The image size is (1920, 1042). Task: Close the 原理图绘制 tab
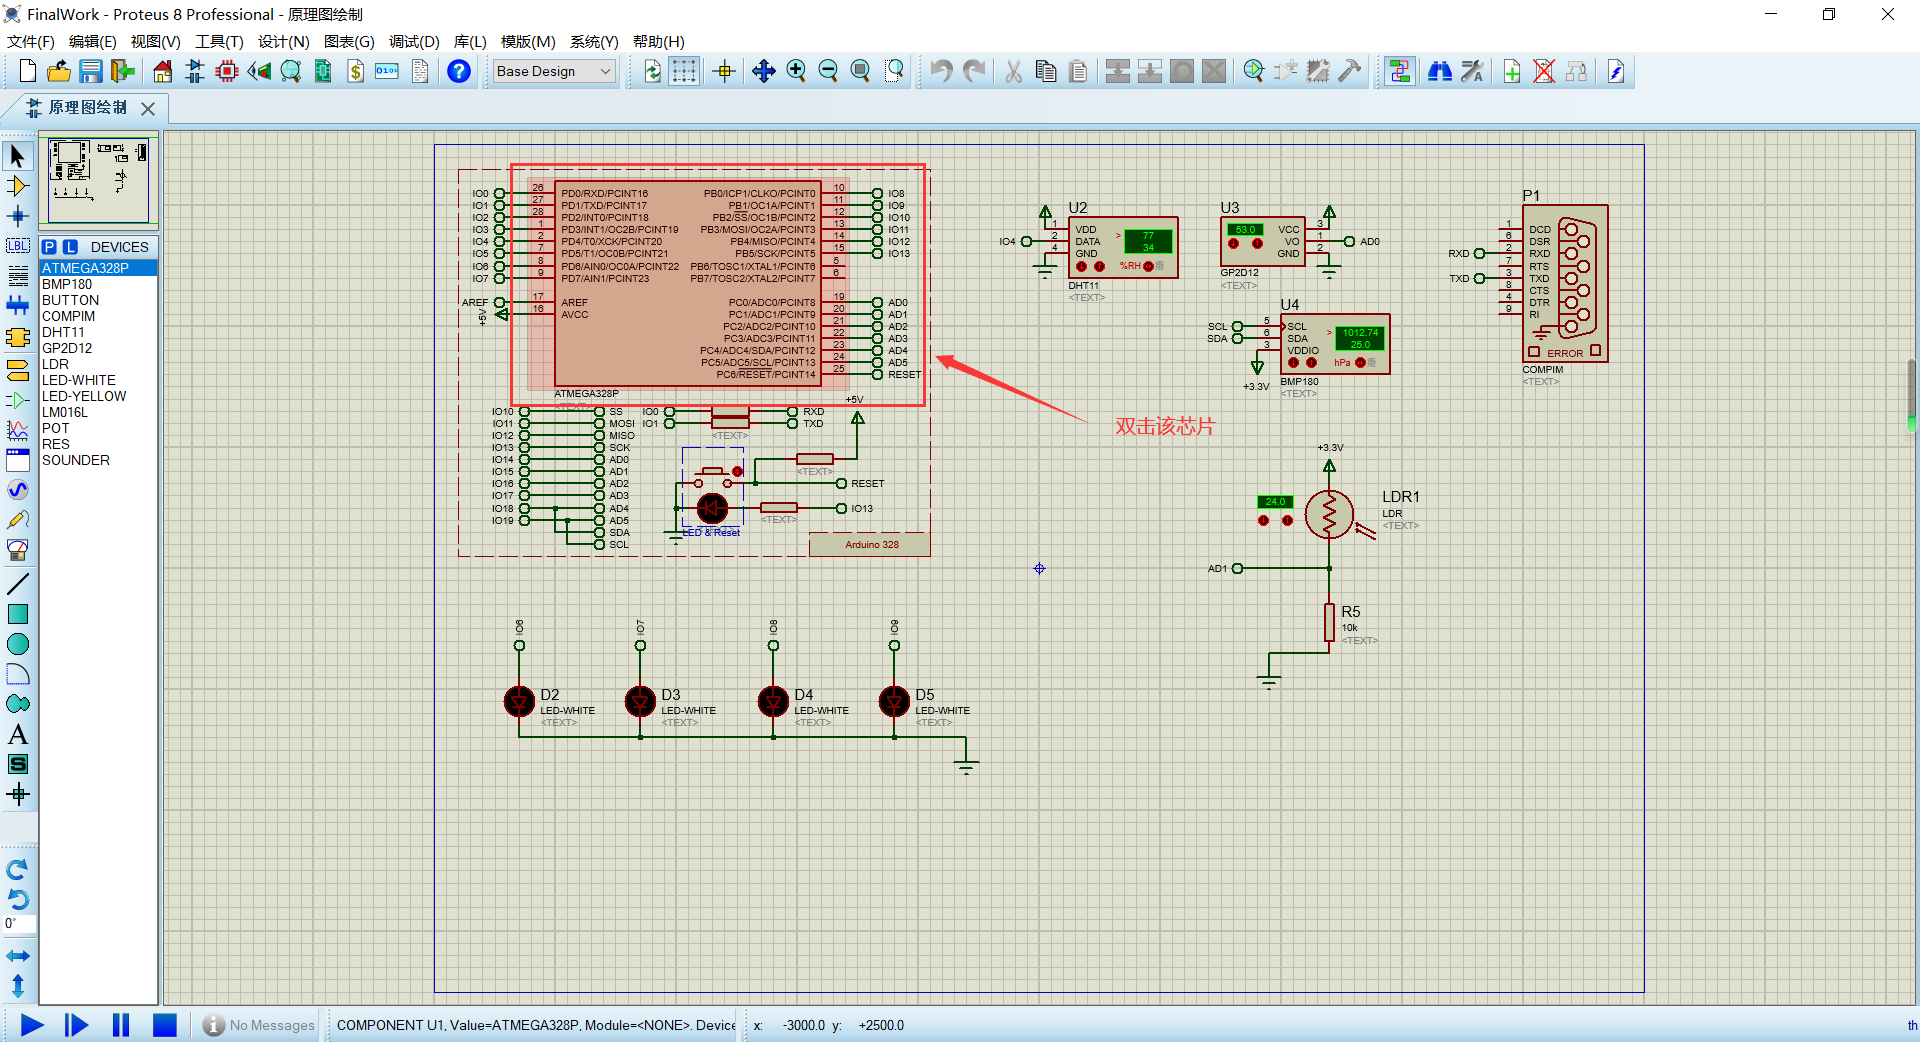click(x=148, y=108)
